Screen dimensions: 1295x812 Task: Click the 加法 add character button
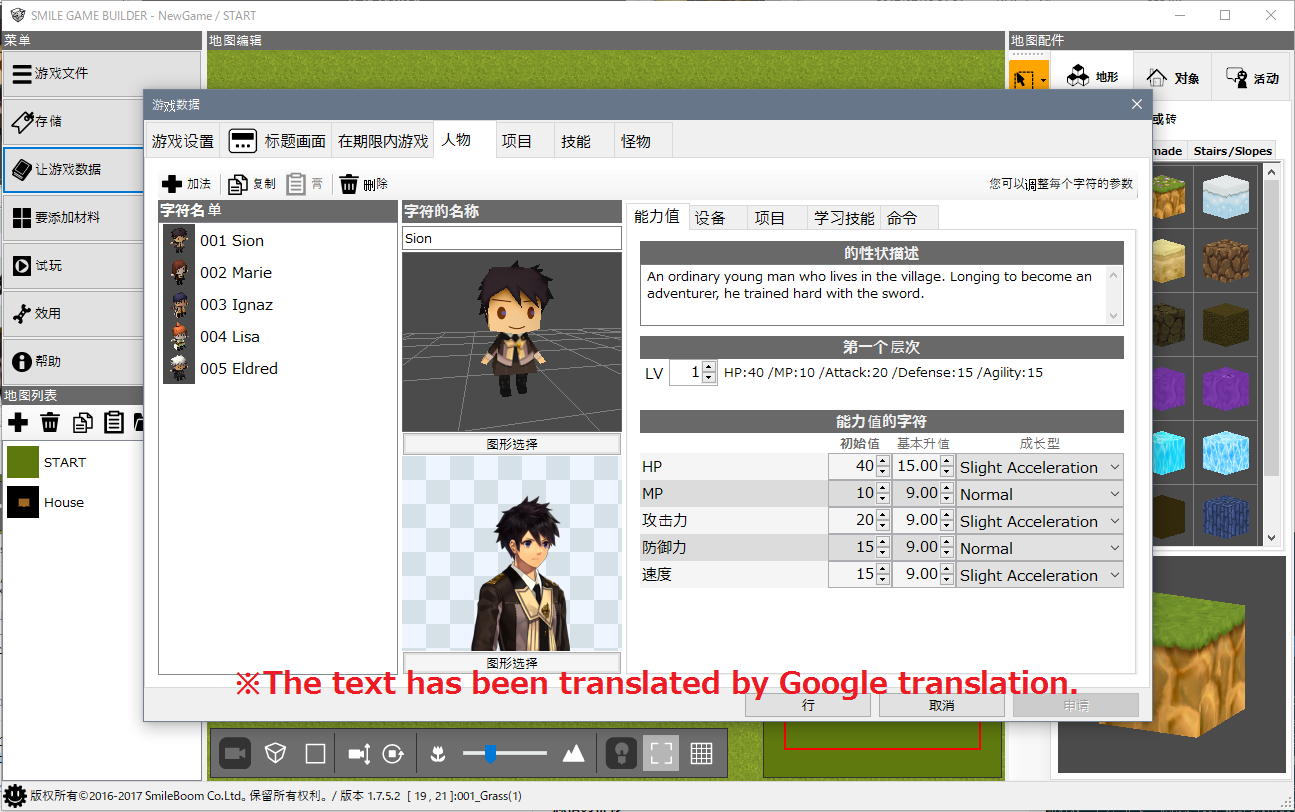(x=187, y=184)
